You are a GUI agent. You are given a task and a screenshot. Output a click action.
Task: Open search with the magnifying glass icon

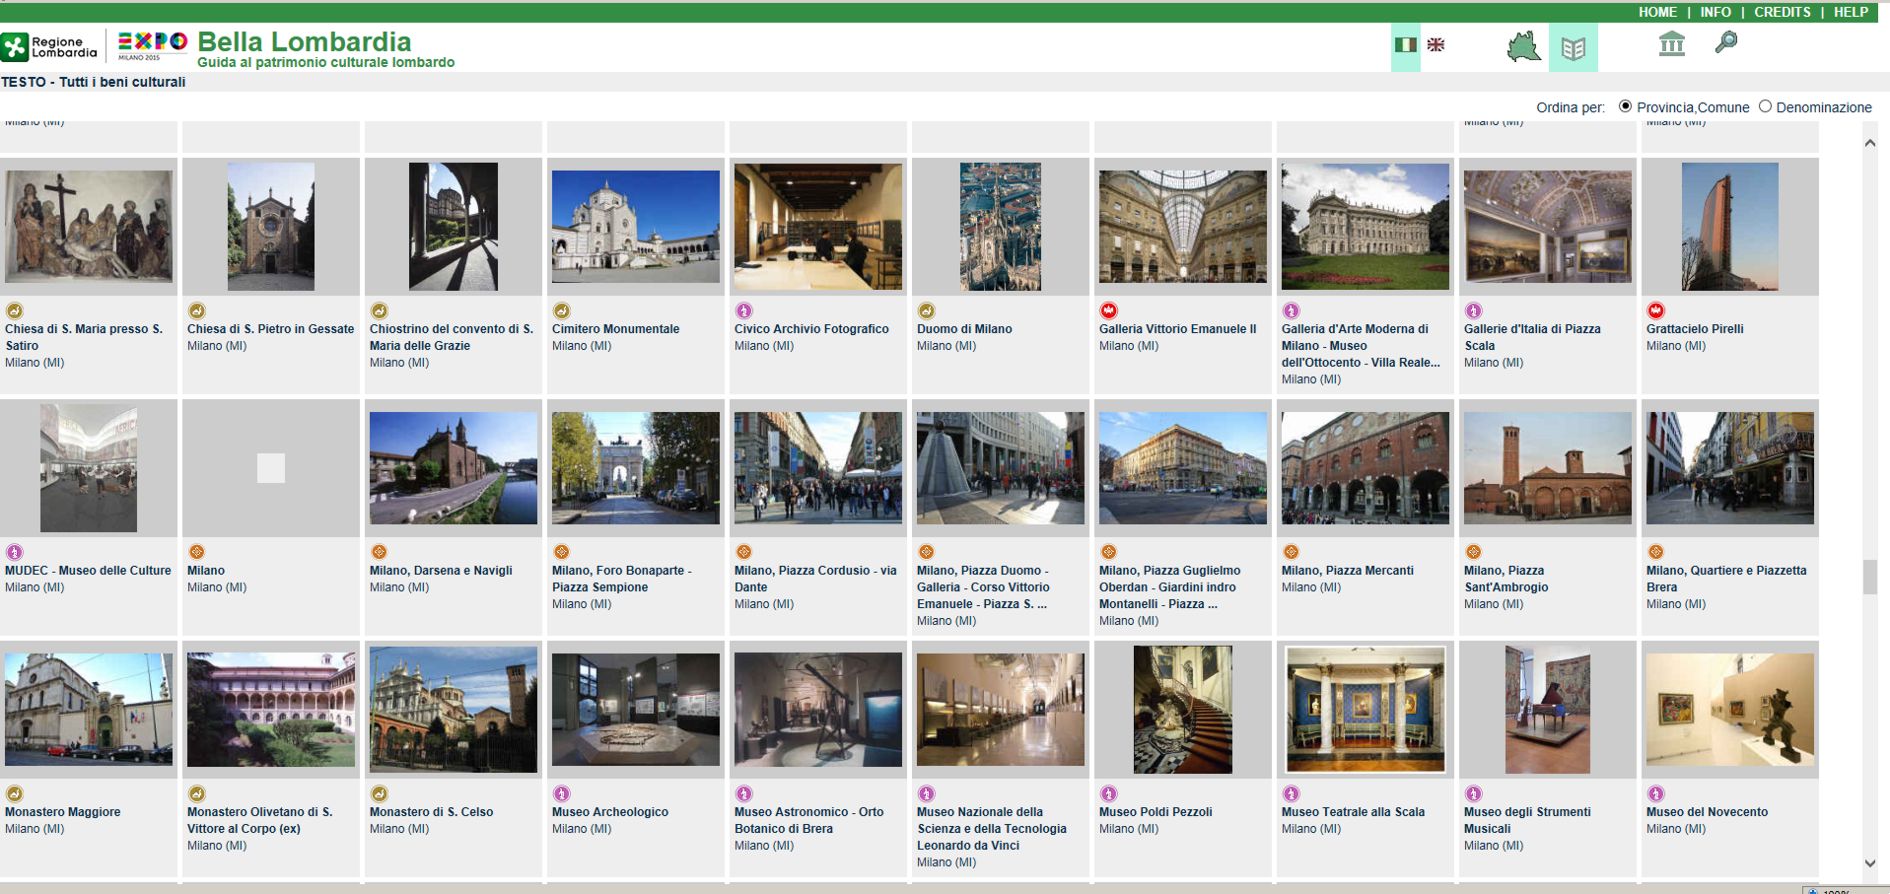coord(1726,43)
